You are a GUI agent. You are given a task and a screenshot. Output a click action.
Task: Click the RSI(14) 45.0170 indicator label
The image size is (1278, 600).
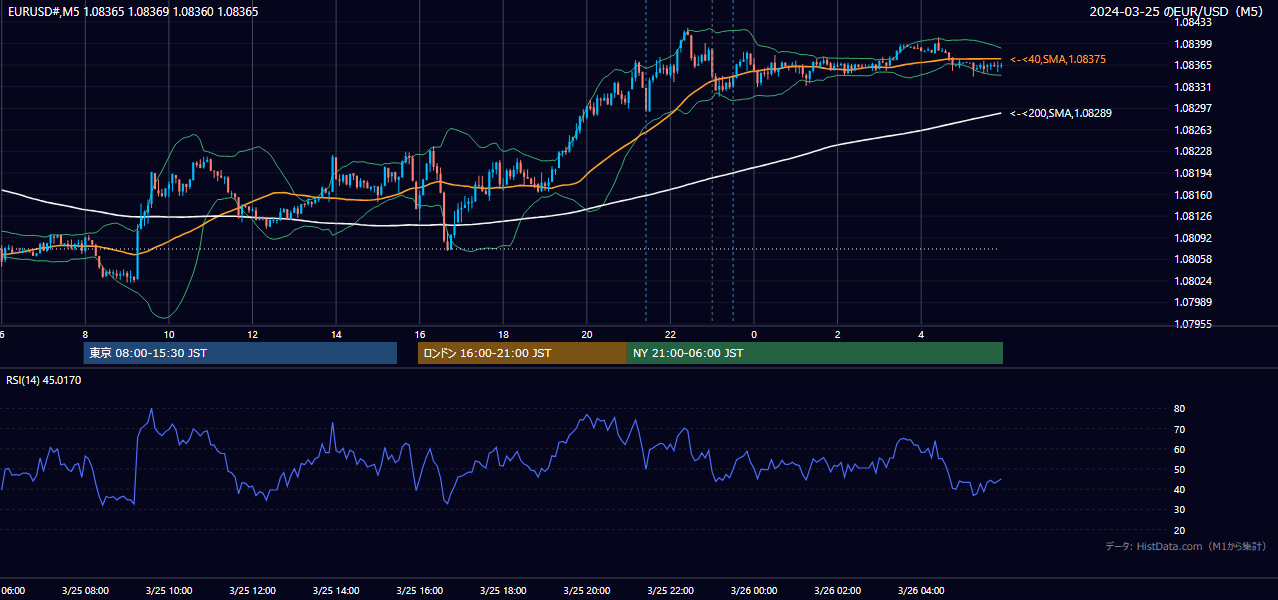[x=44, y=380]
